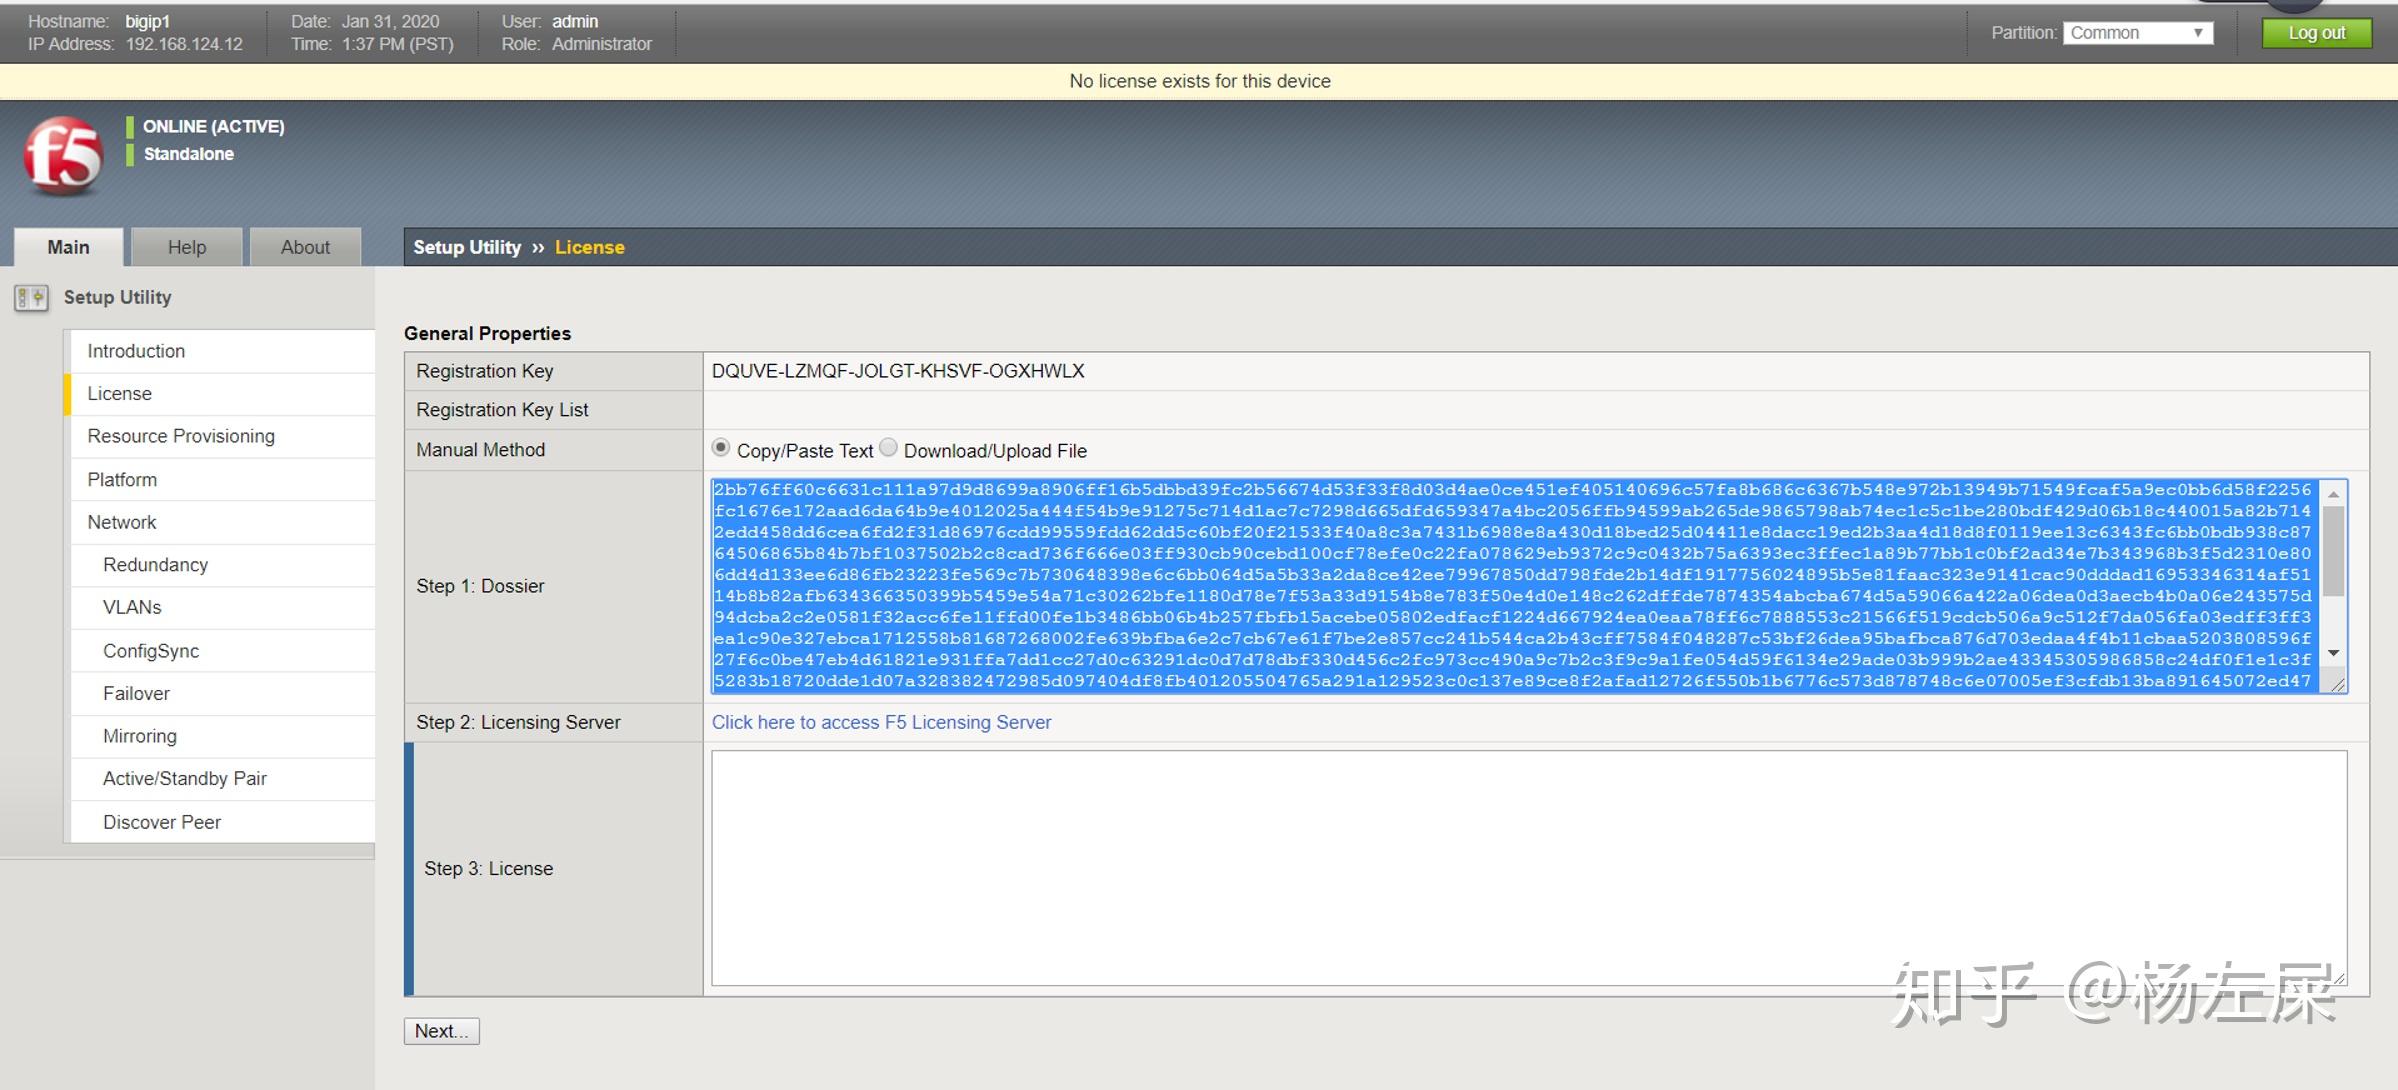Open Active/Standby Pair menu item

[222, 778]
